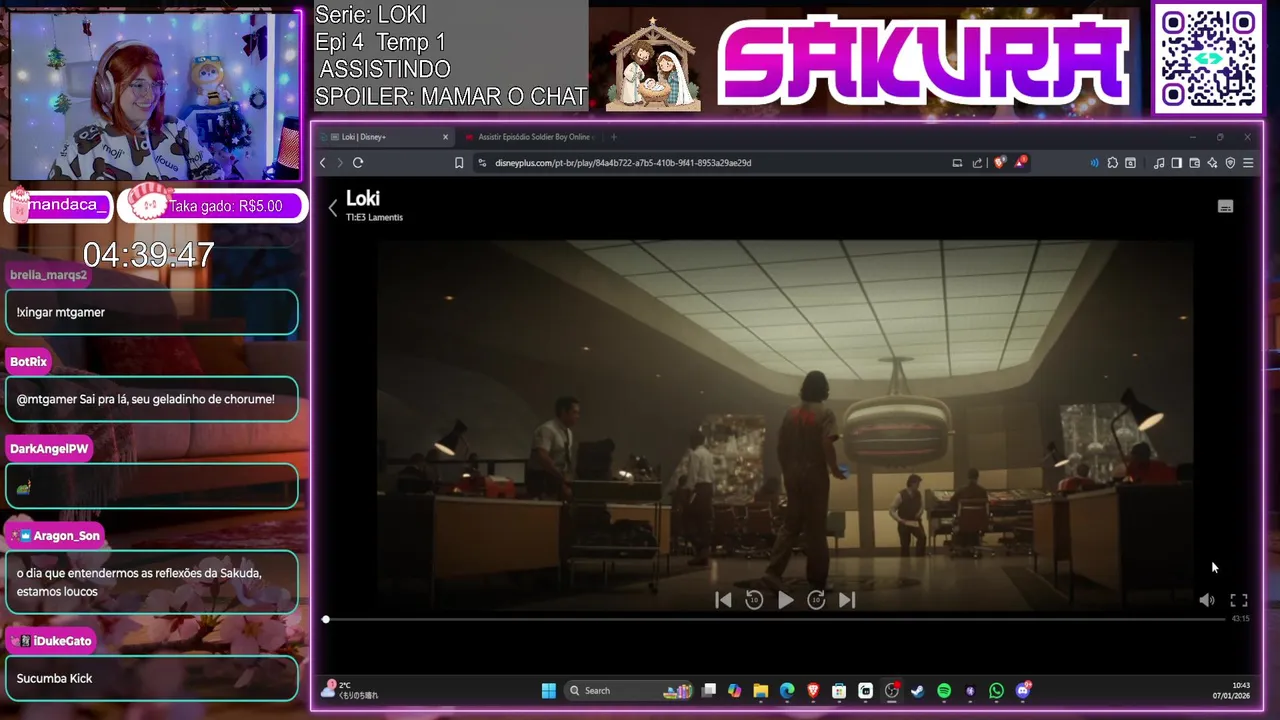Navigate back in the browser
The image size is (1280, 720).
(x=322, y=163)
